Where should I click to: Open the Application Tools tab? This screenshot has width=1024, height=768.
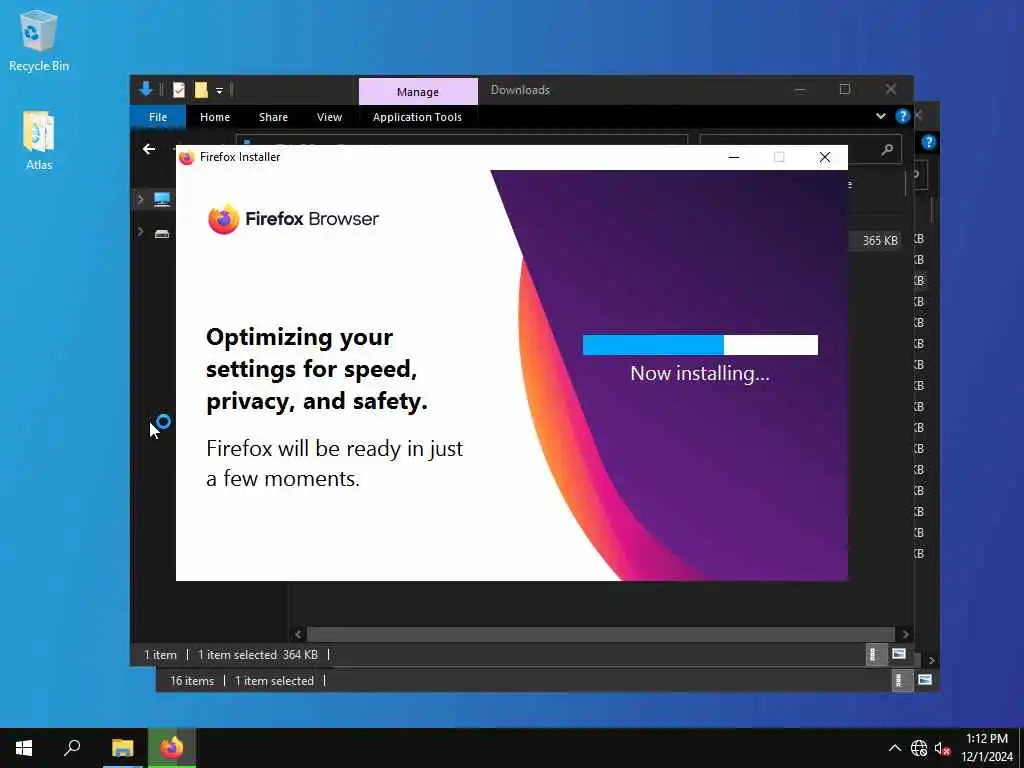tap(417, 117)
